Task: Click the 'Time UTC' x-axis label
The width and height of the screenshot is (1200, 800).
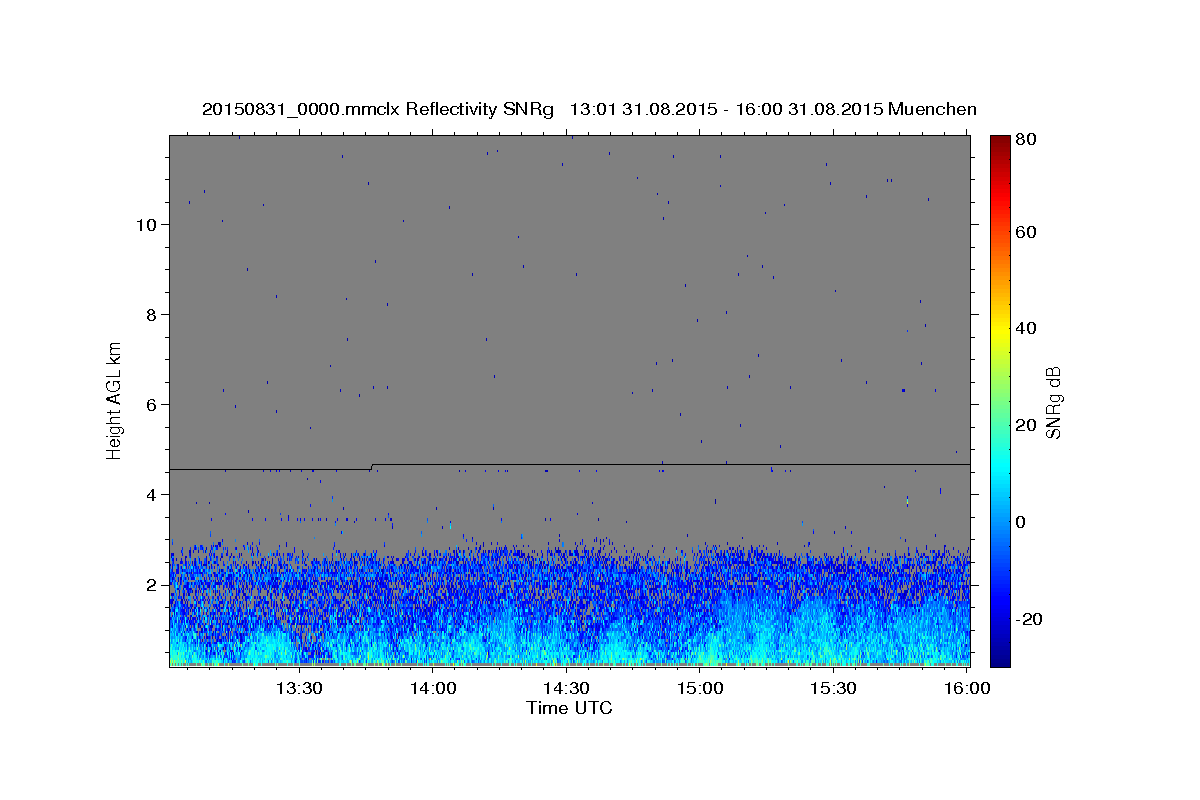Action: click(569, 709)
